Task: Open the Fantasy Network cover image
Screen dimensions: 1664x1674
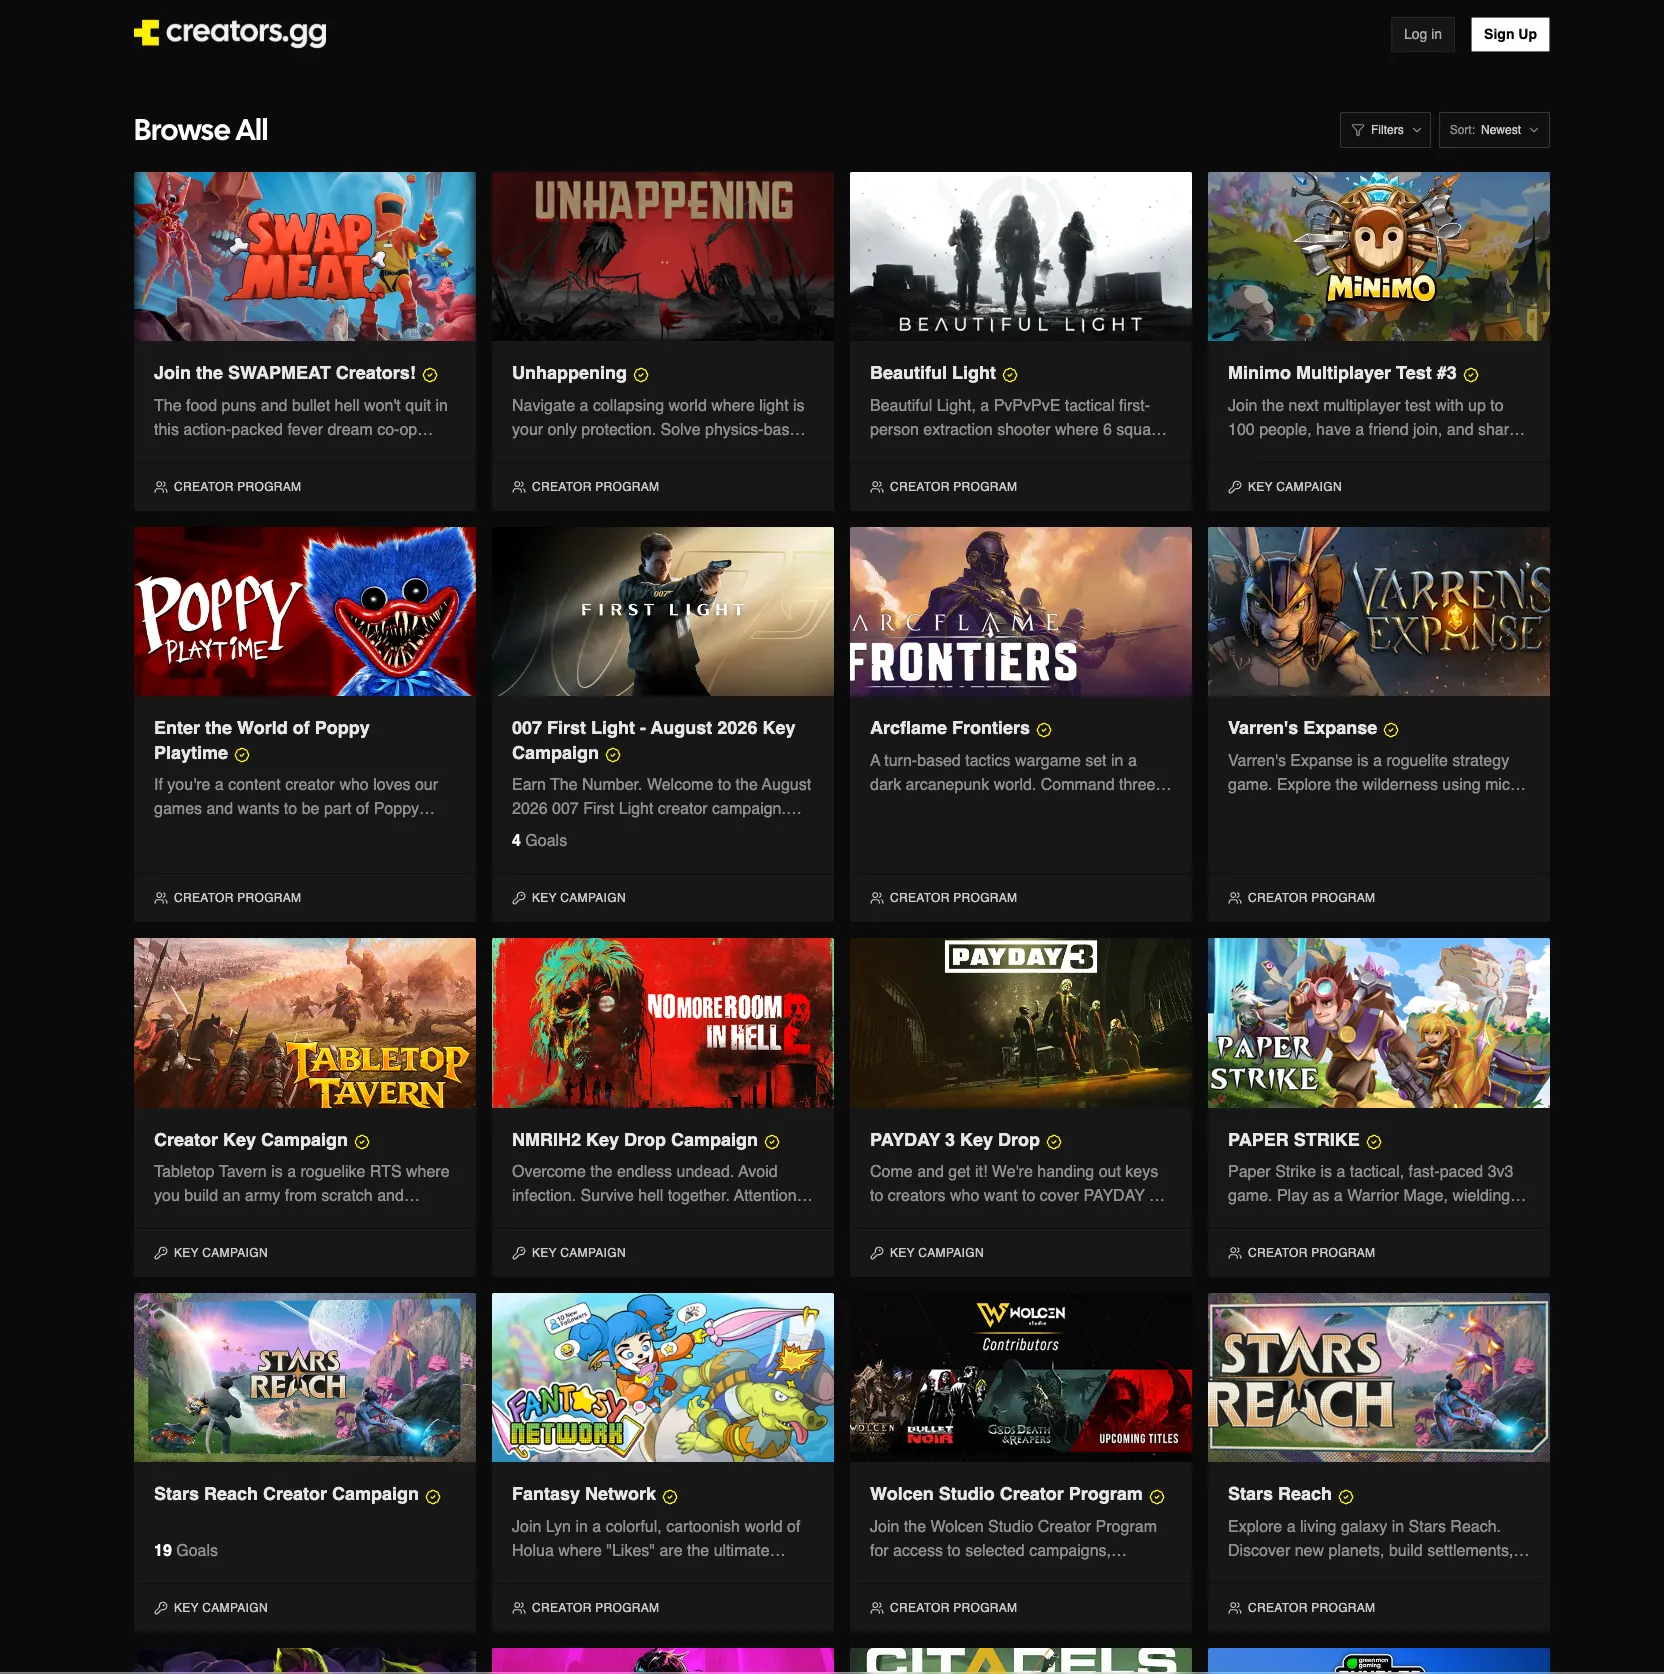Action: point(663,1378)
